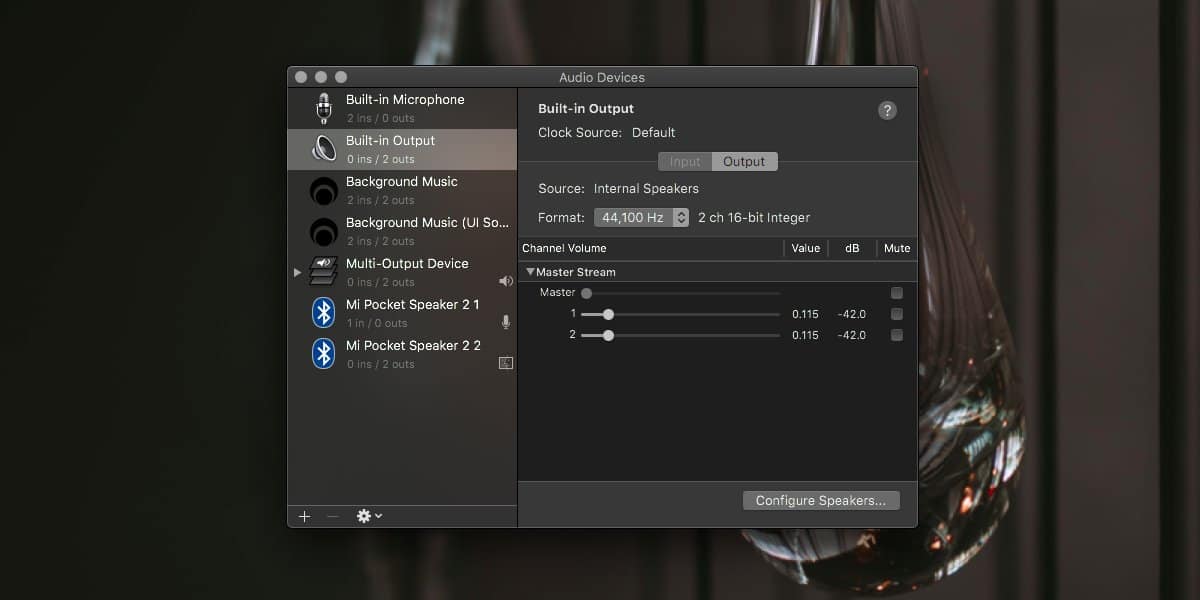Click the Bluetooth icon for Mi Pocket Speaker 2 1
The width and height of the screenshot is (1200, 600).
tap(323, 312)
